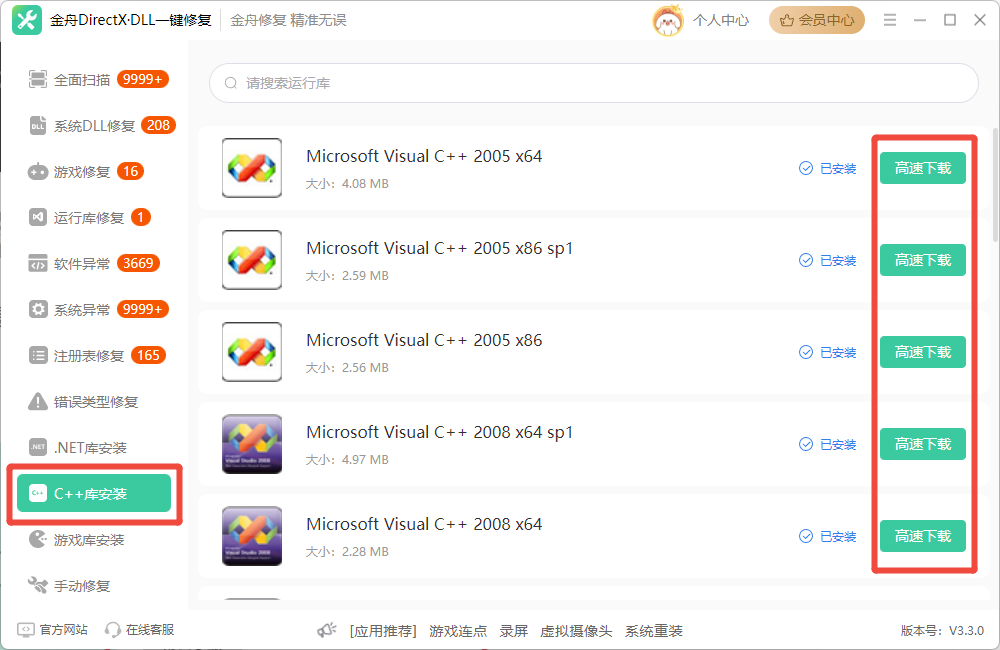Click the title Microsoft Visual C++ 2008 x64 sp1

[439, 432]
